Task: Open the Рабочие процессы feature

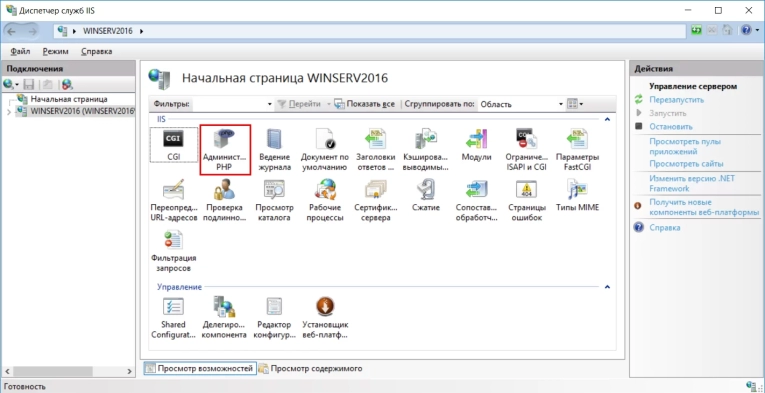Action: click(x=324, y=200)
